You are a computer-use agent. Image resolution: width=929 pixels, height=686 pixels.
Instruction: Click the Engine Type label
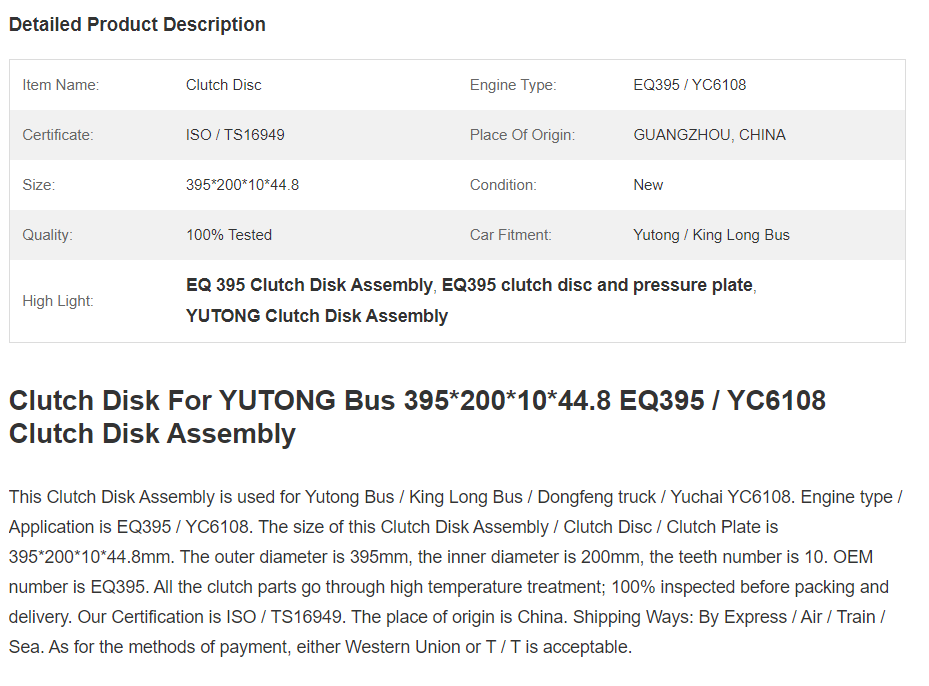(x=513, y=85)
